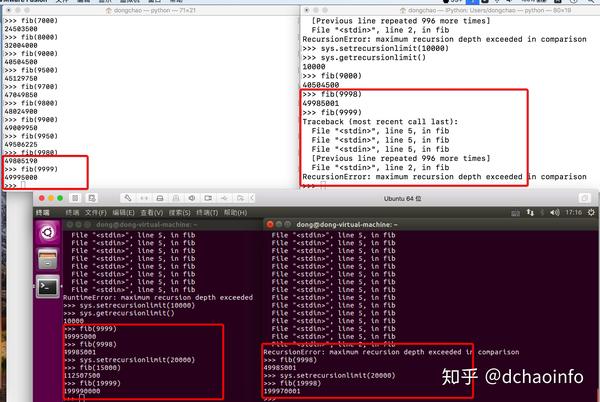Screen dimensions: 600x402
Task: Click 'RuntimeError: maximum recursion depth exceeded' in Ubuntu terminal
Action: (x=158, y=298)
